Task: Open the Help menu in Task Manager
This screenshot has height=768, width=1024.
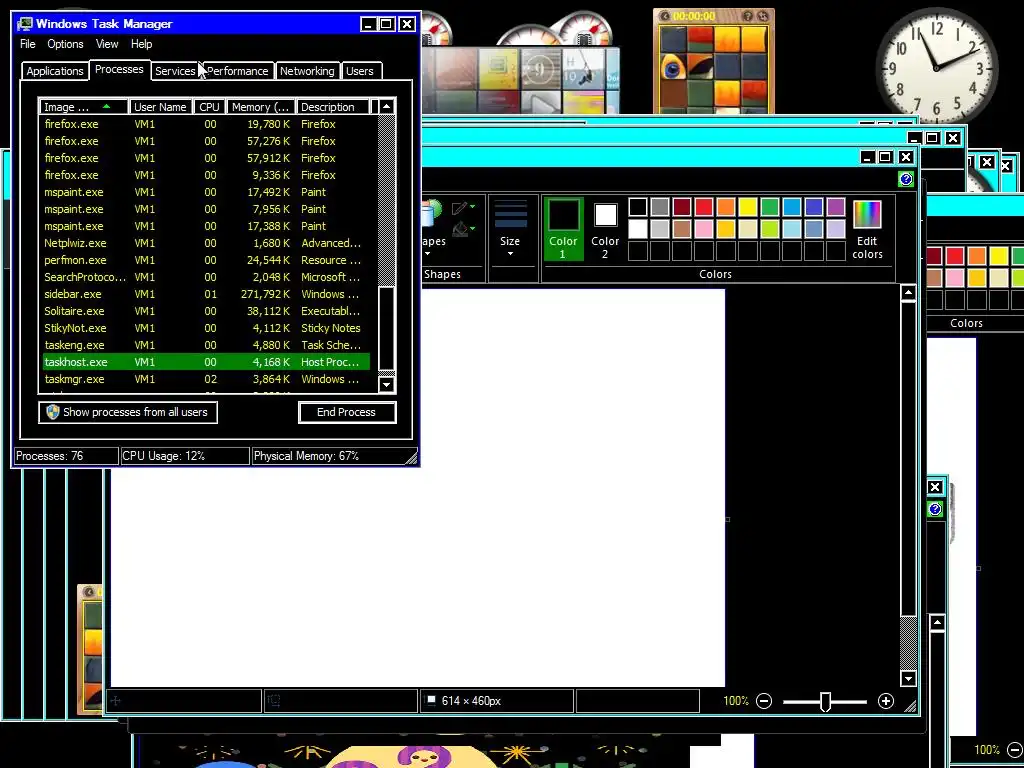Action: 141,44
